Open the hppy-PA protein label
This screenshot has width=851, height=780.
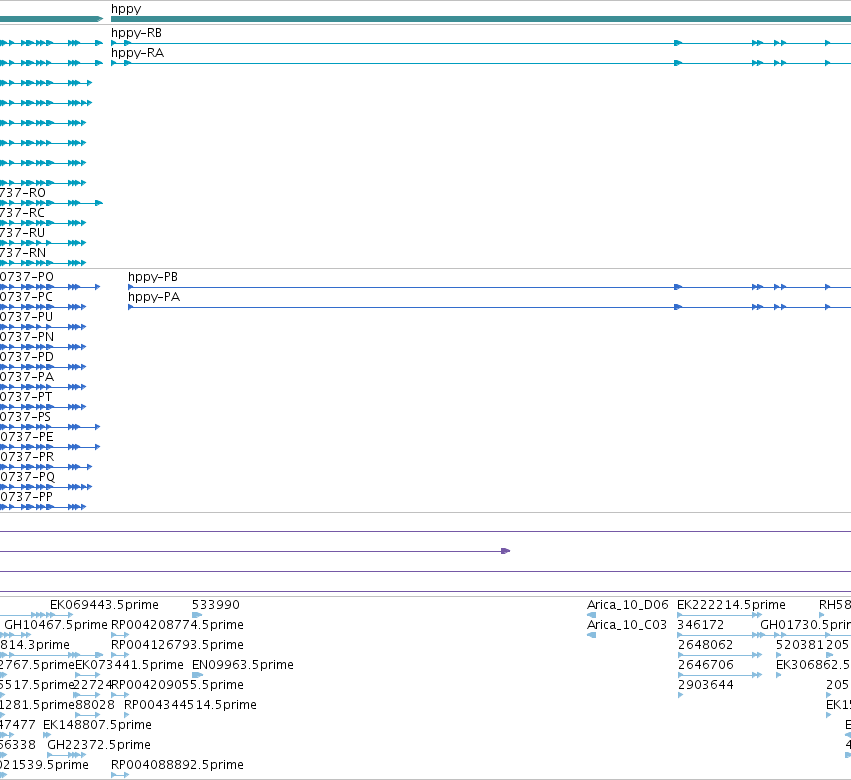pyautogui.click(x=154, y=297)
